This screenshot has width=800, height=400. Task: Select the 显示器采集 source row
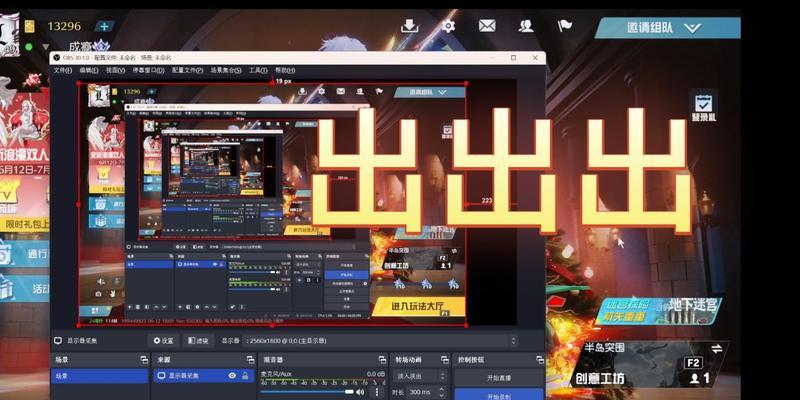(204, 376)
